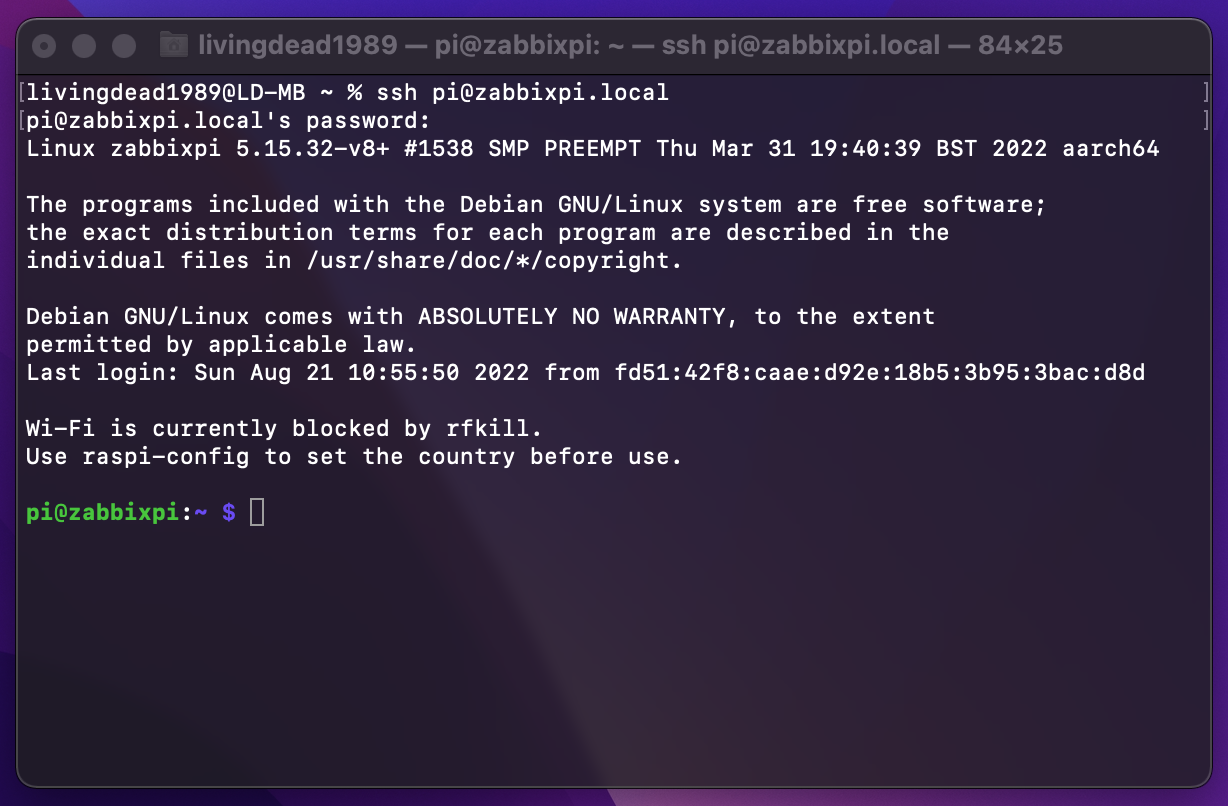Click the folder proxy icon in title bar

click(x=174, y=45)
